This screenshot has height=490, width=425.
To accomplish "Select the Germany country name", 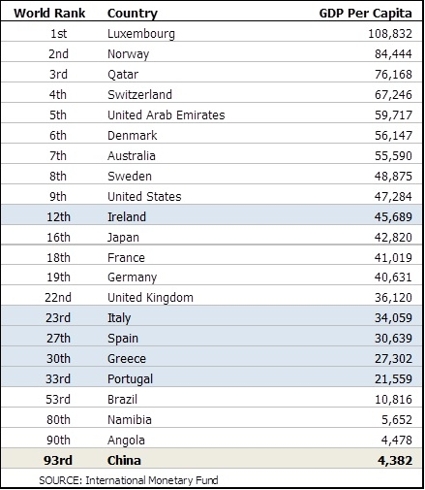I will tap(132, 278).
